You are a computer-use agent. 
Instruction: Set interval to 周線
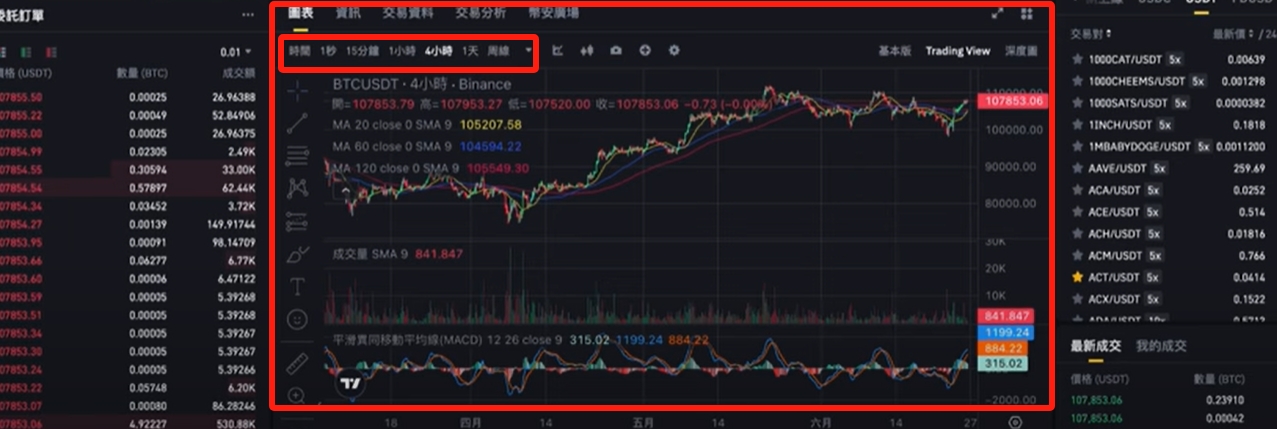tap(498, 51)
